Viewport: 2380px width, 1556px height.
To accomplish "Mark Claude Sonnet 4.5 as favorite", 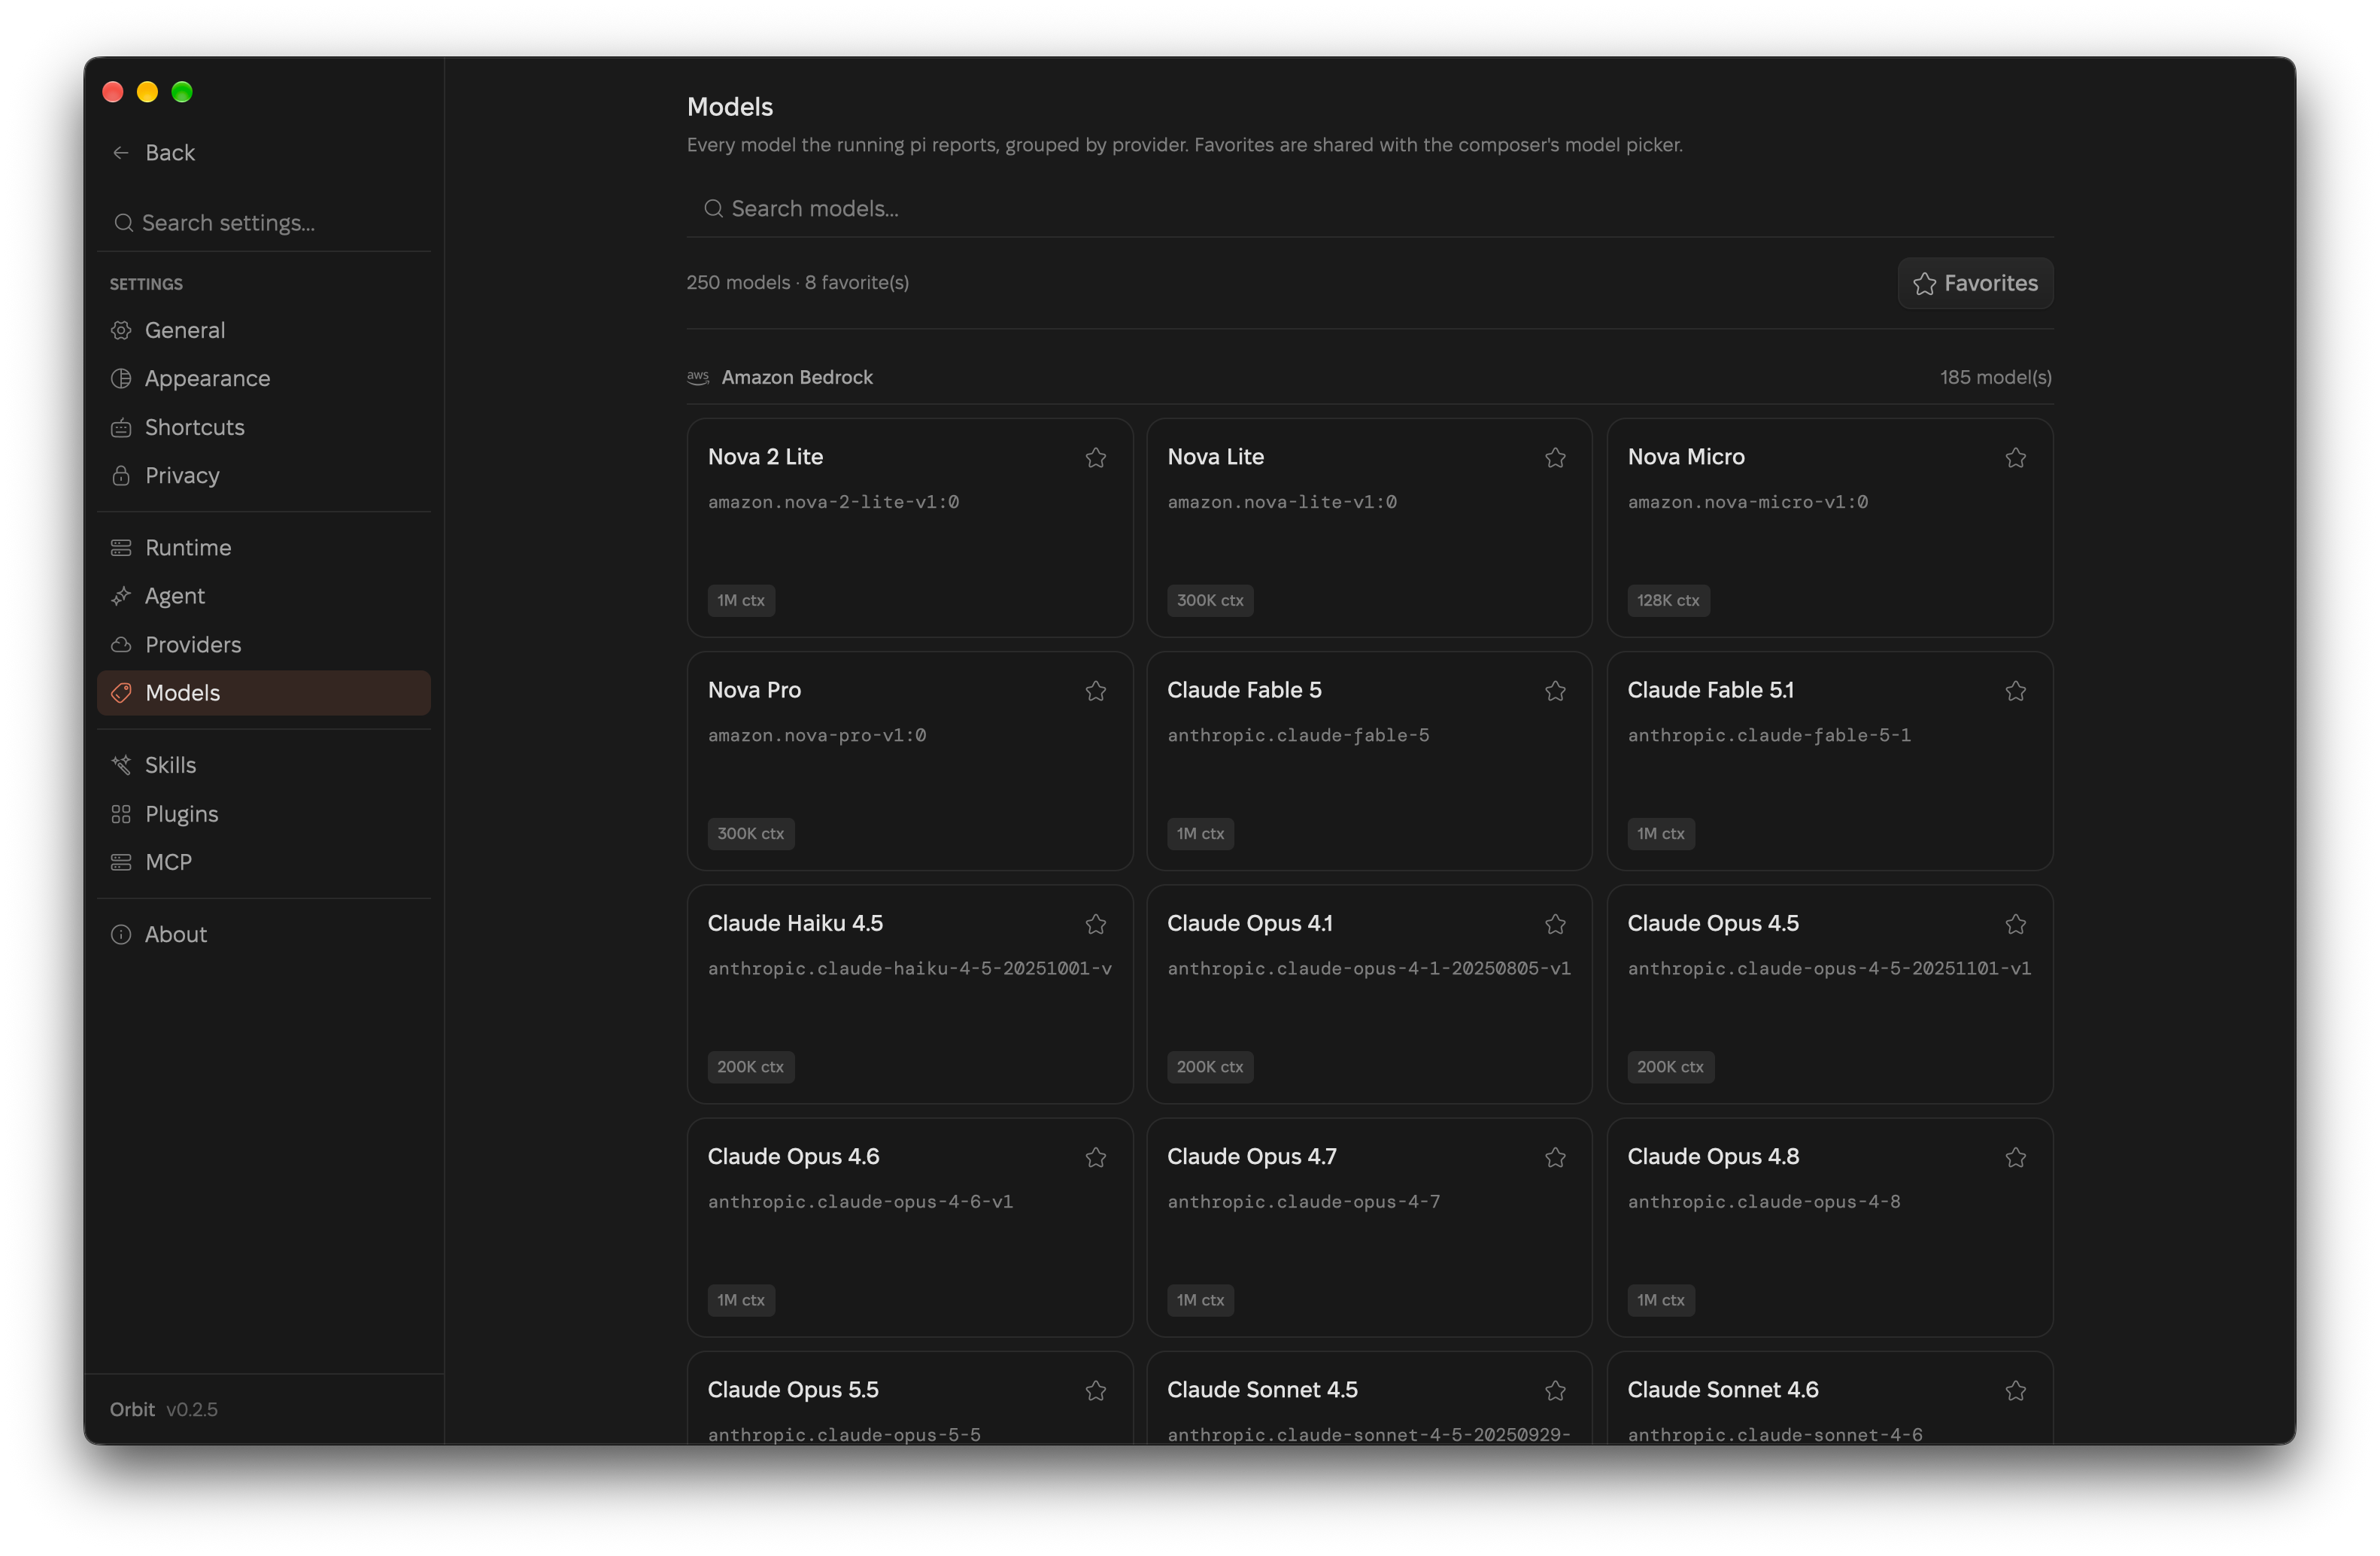I will tap(1555, 1390).
